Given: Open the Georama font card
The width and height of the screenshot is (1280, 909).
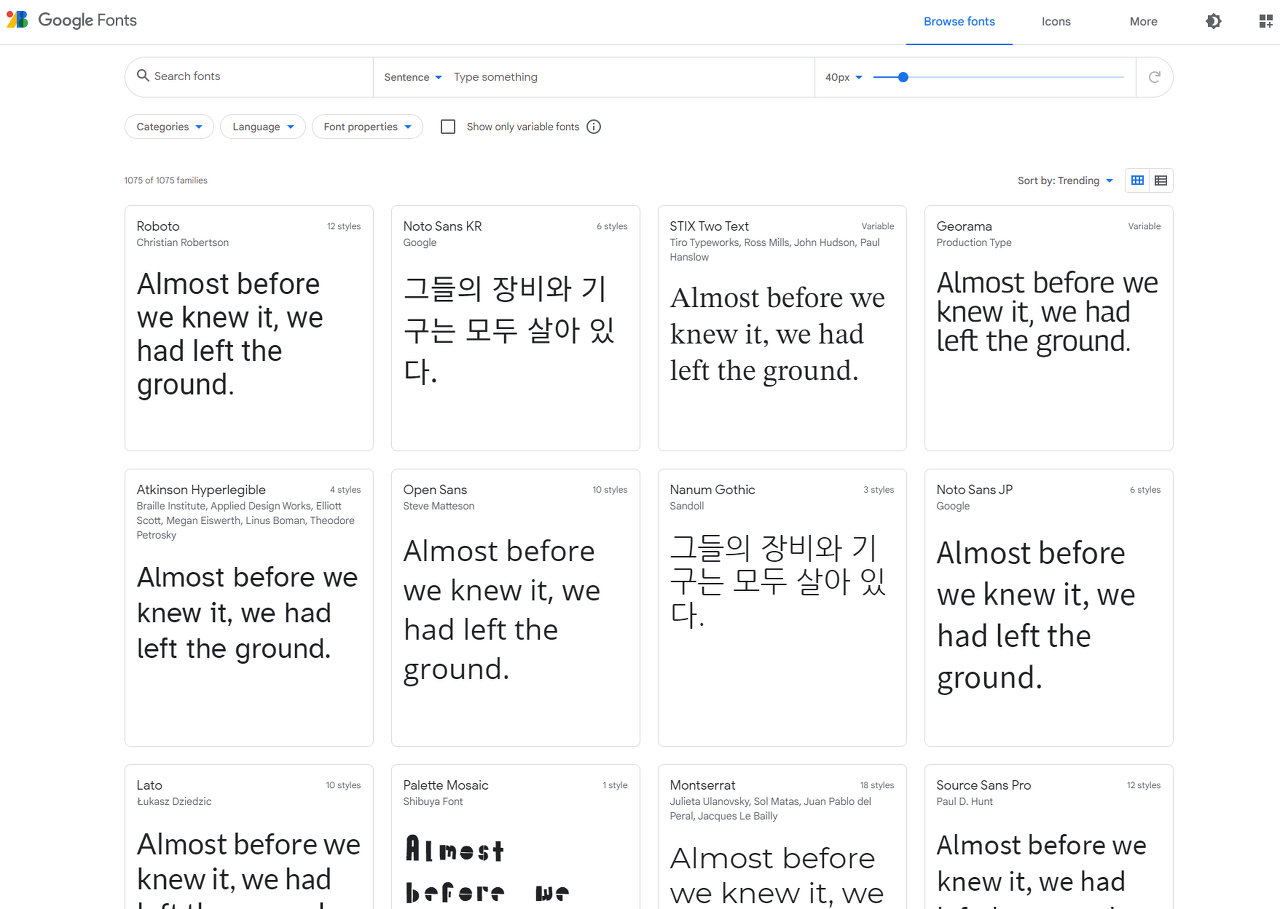Looking at the screenshot, I should coord(1049,328).
